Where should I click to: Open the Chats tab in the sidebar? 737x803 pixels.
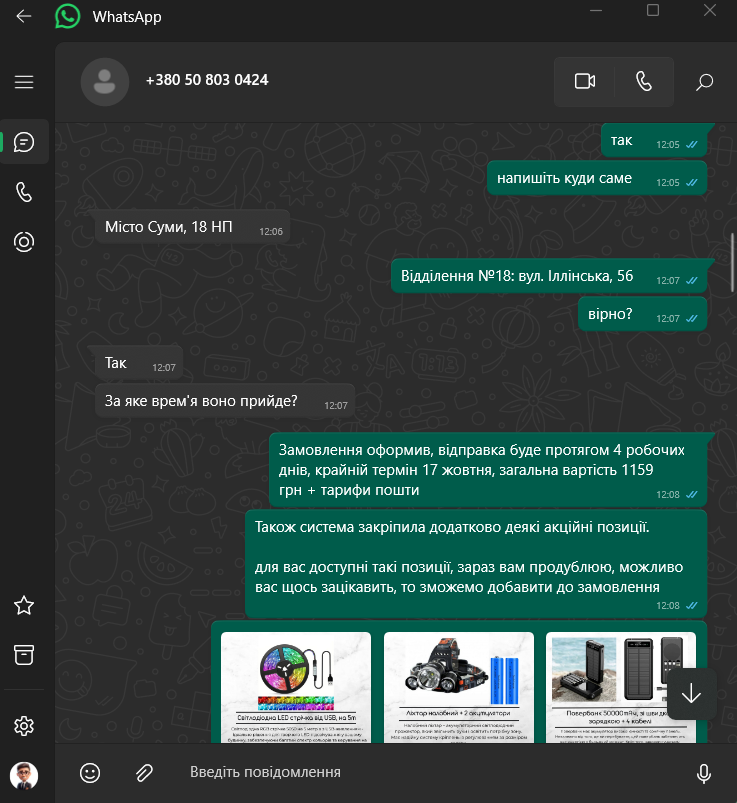tap(24, 142)
